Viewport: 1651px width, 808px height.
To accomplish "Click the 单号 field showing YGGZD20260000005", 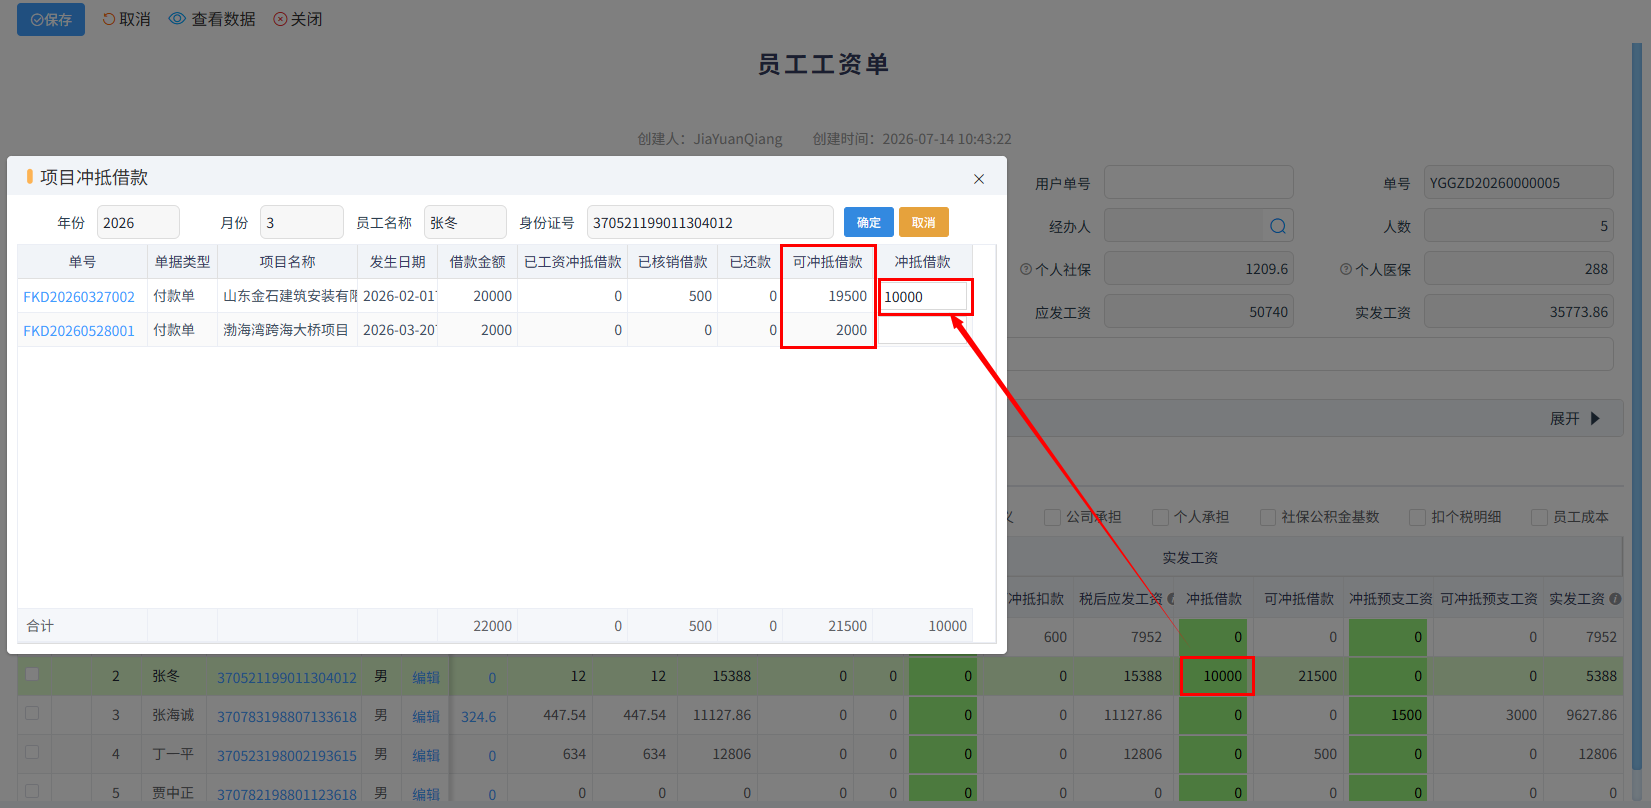I will 1519,183.
